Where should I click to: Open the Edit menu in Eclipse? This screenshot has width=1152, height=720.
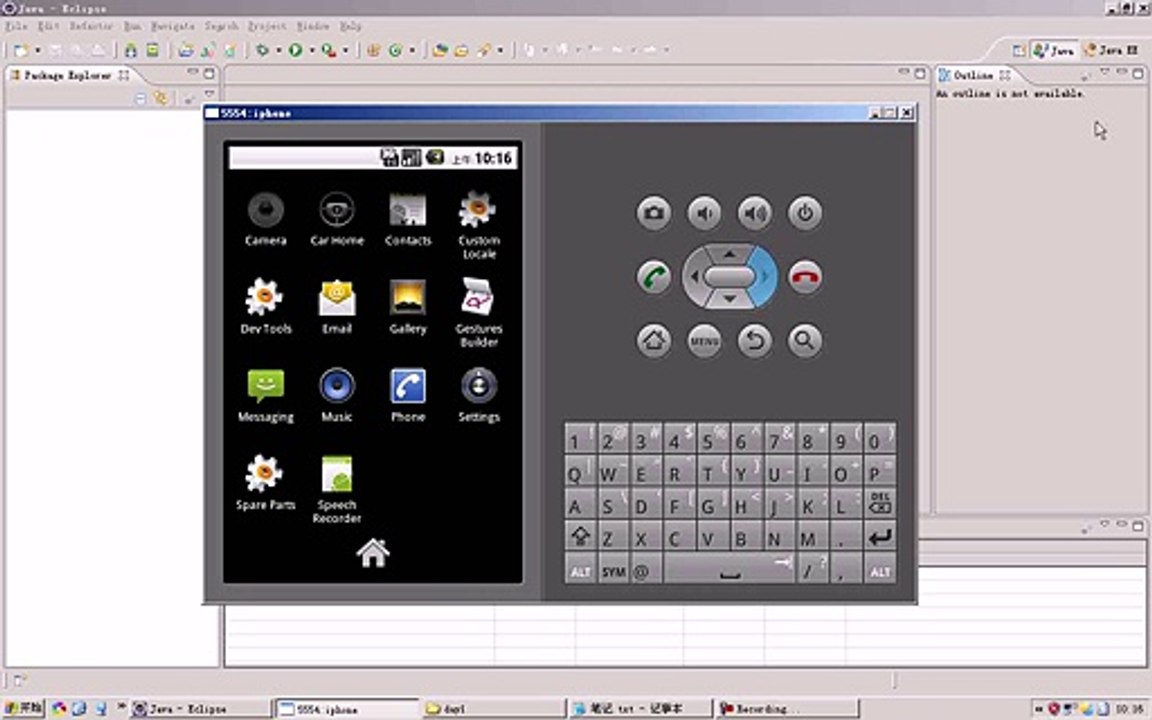tap(48, 26)
